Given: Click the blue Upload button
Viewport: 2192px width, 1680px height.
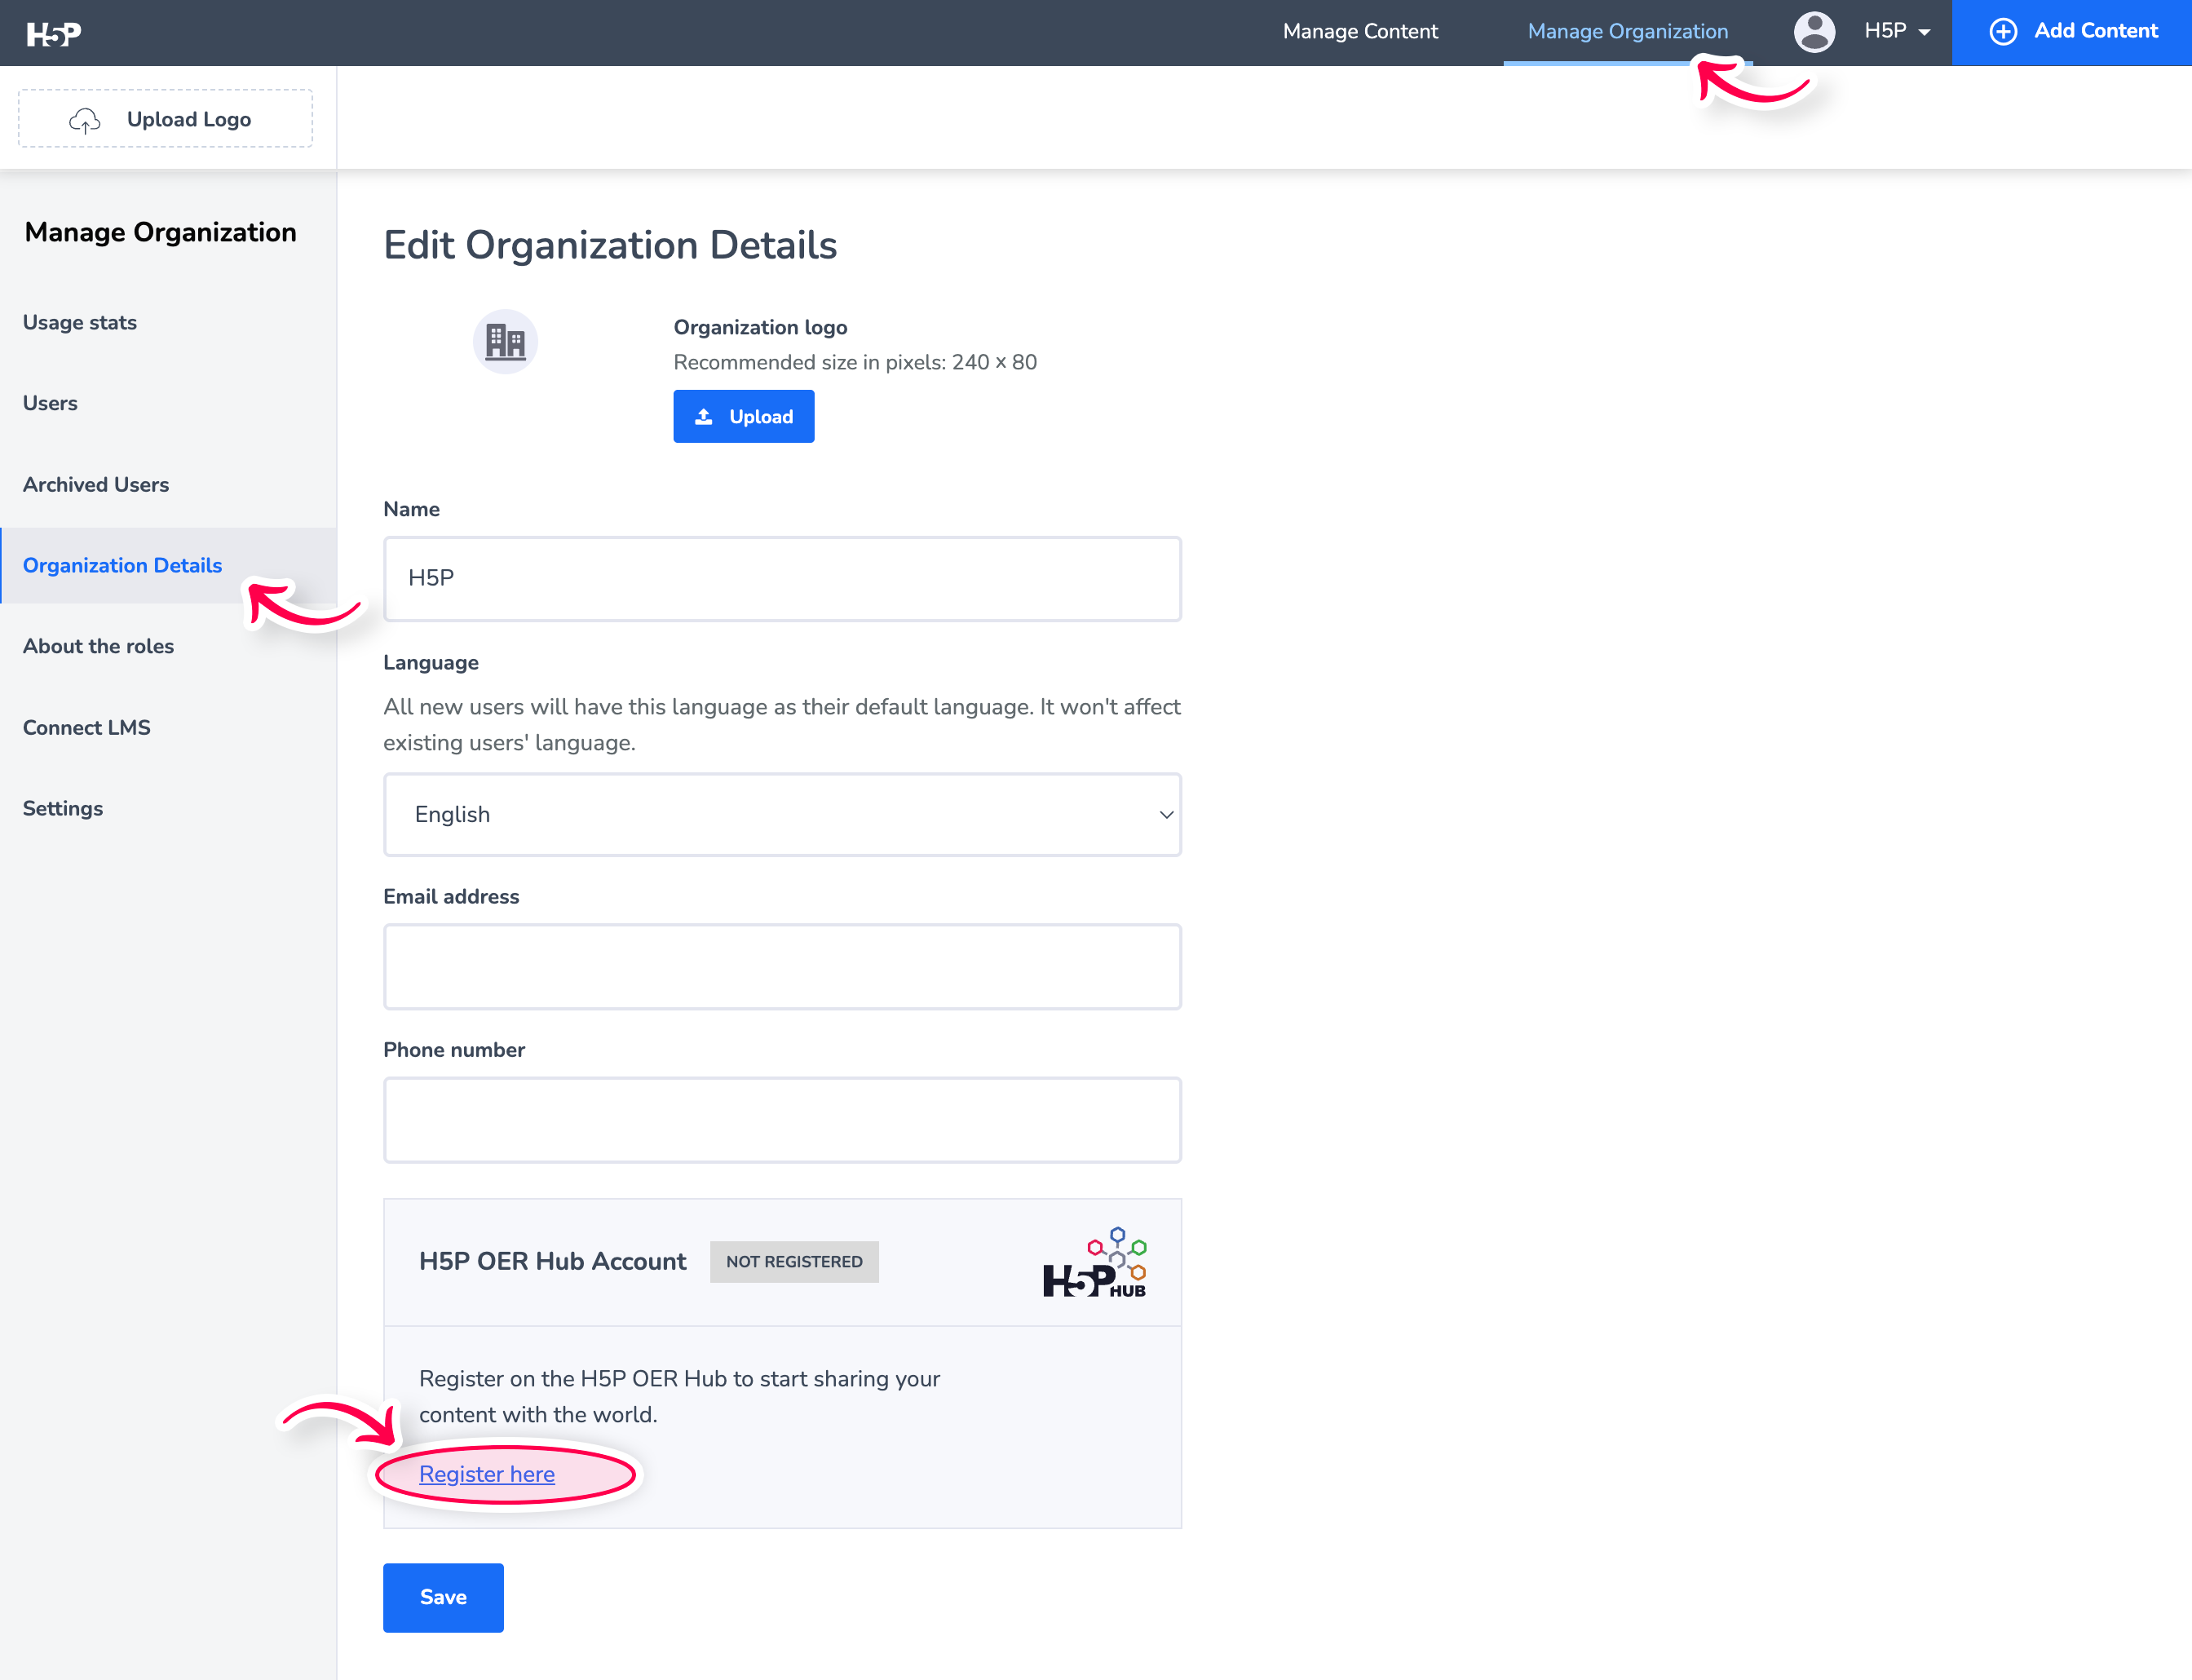Looking at the screenshot, I should (744, 416).
